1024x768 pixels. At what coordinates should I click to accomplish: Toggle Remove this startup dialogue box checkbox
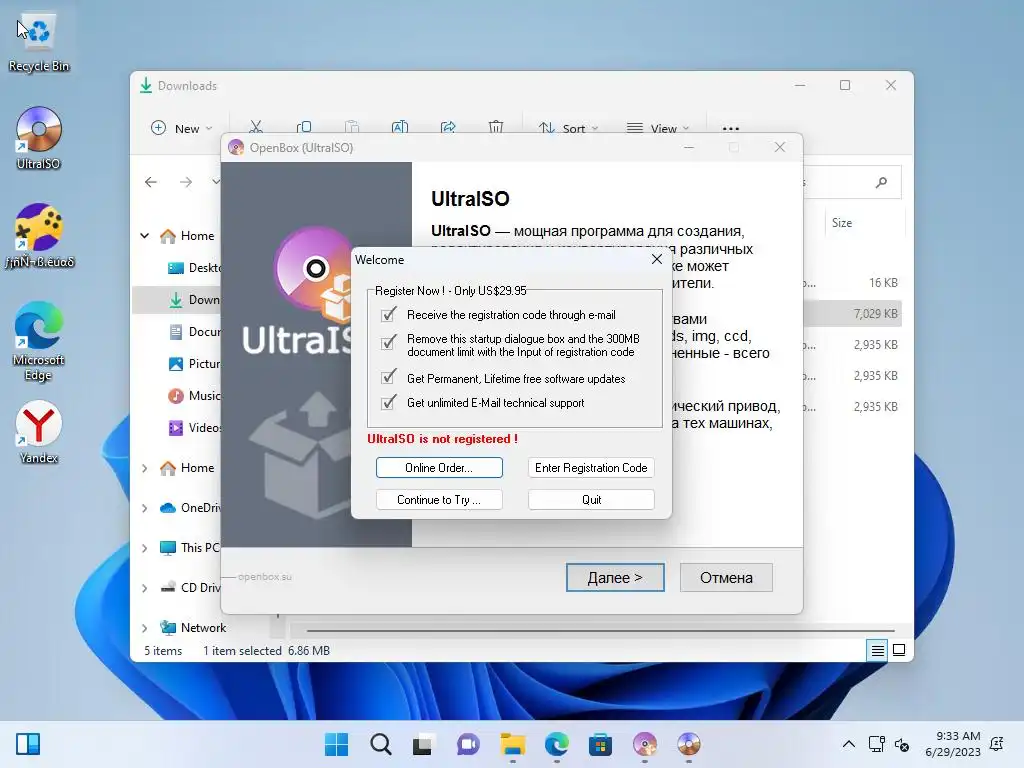coord(389,342)
